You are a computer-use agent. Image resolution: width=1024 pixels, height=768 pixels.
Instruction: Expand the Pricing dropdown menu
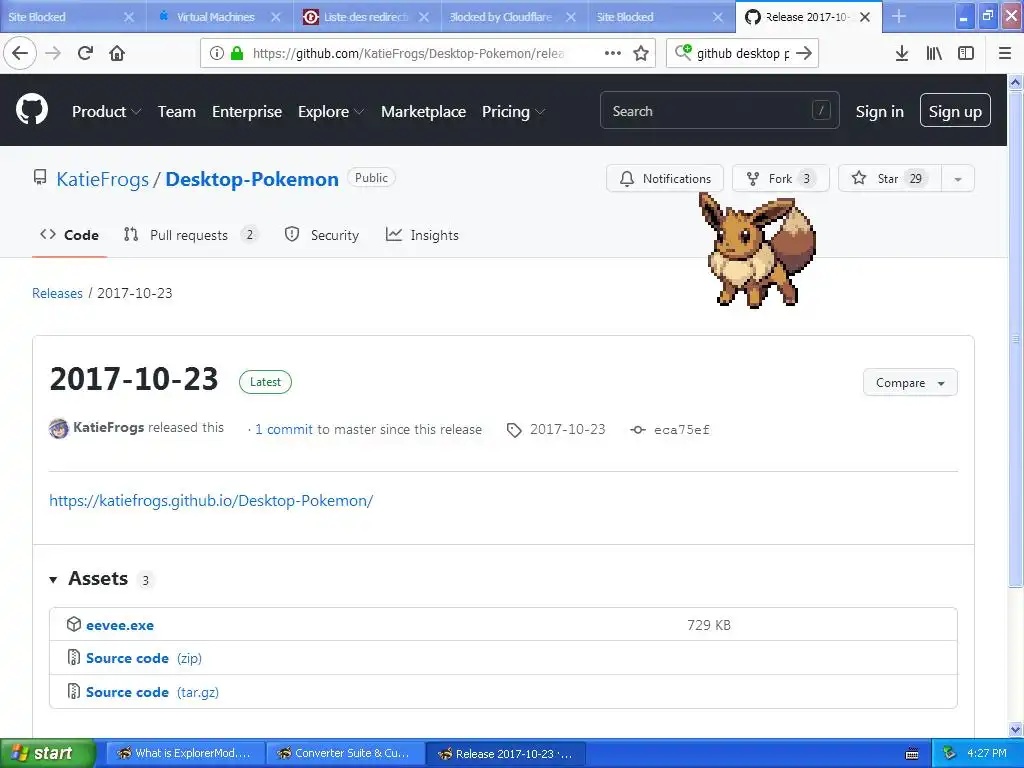click(513, 112)
